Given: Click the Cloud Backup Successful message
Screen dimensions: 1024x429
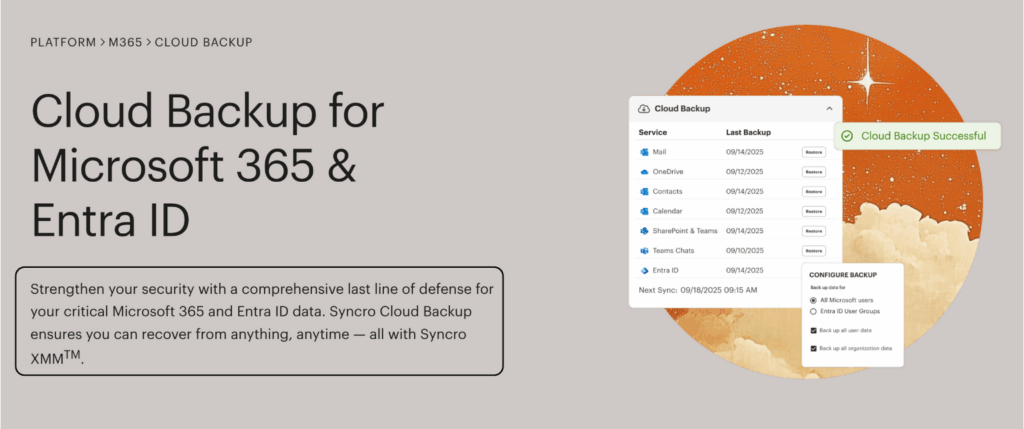Looking at the screenshot, I should (x=923, y=136).
